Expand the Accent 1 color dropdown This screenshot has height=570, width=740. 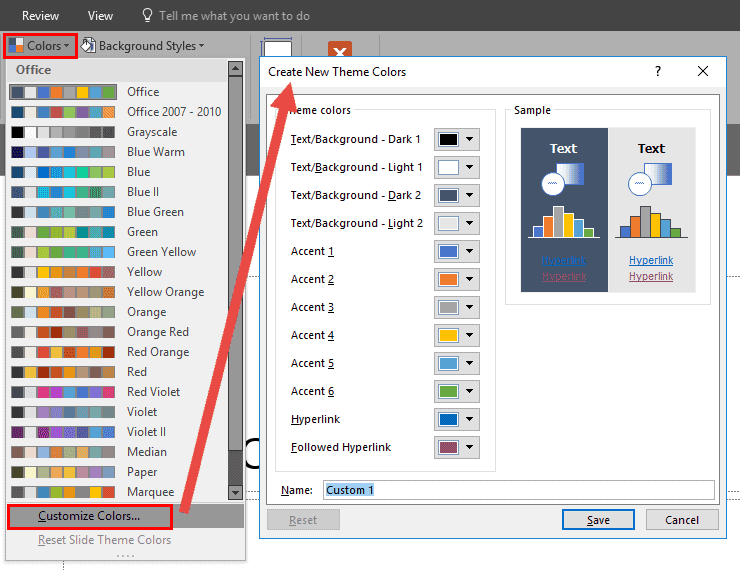tap(469, 252)
